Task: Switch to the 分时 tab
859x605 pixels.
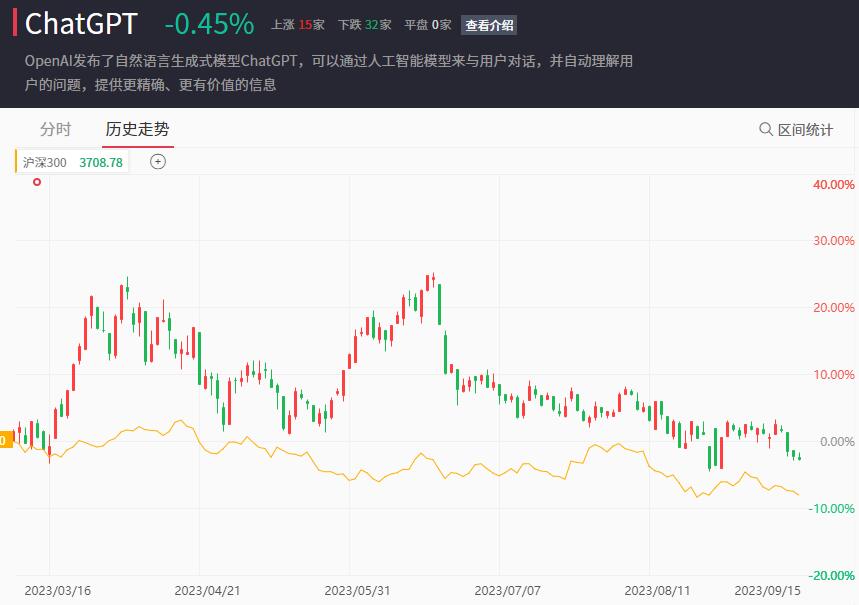Action: click(55, 129)
